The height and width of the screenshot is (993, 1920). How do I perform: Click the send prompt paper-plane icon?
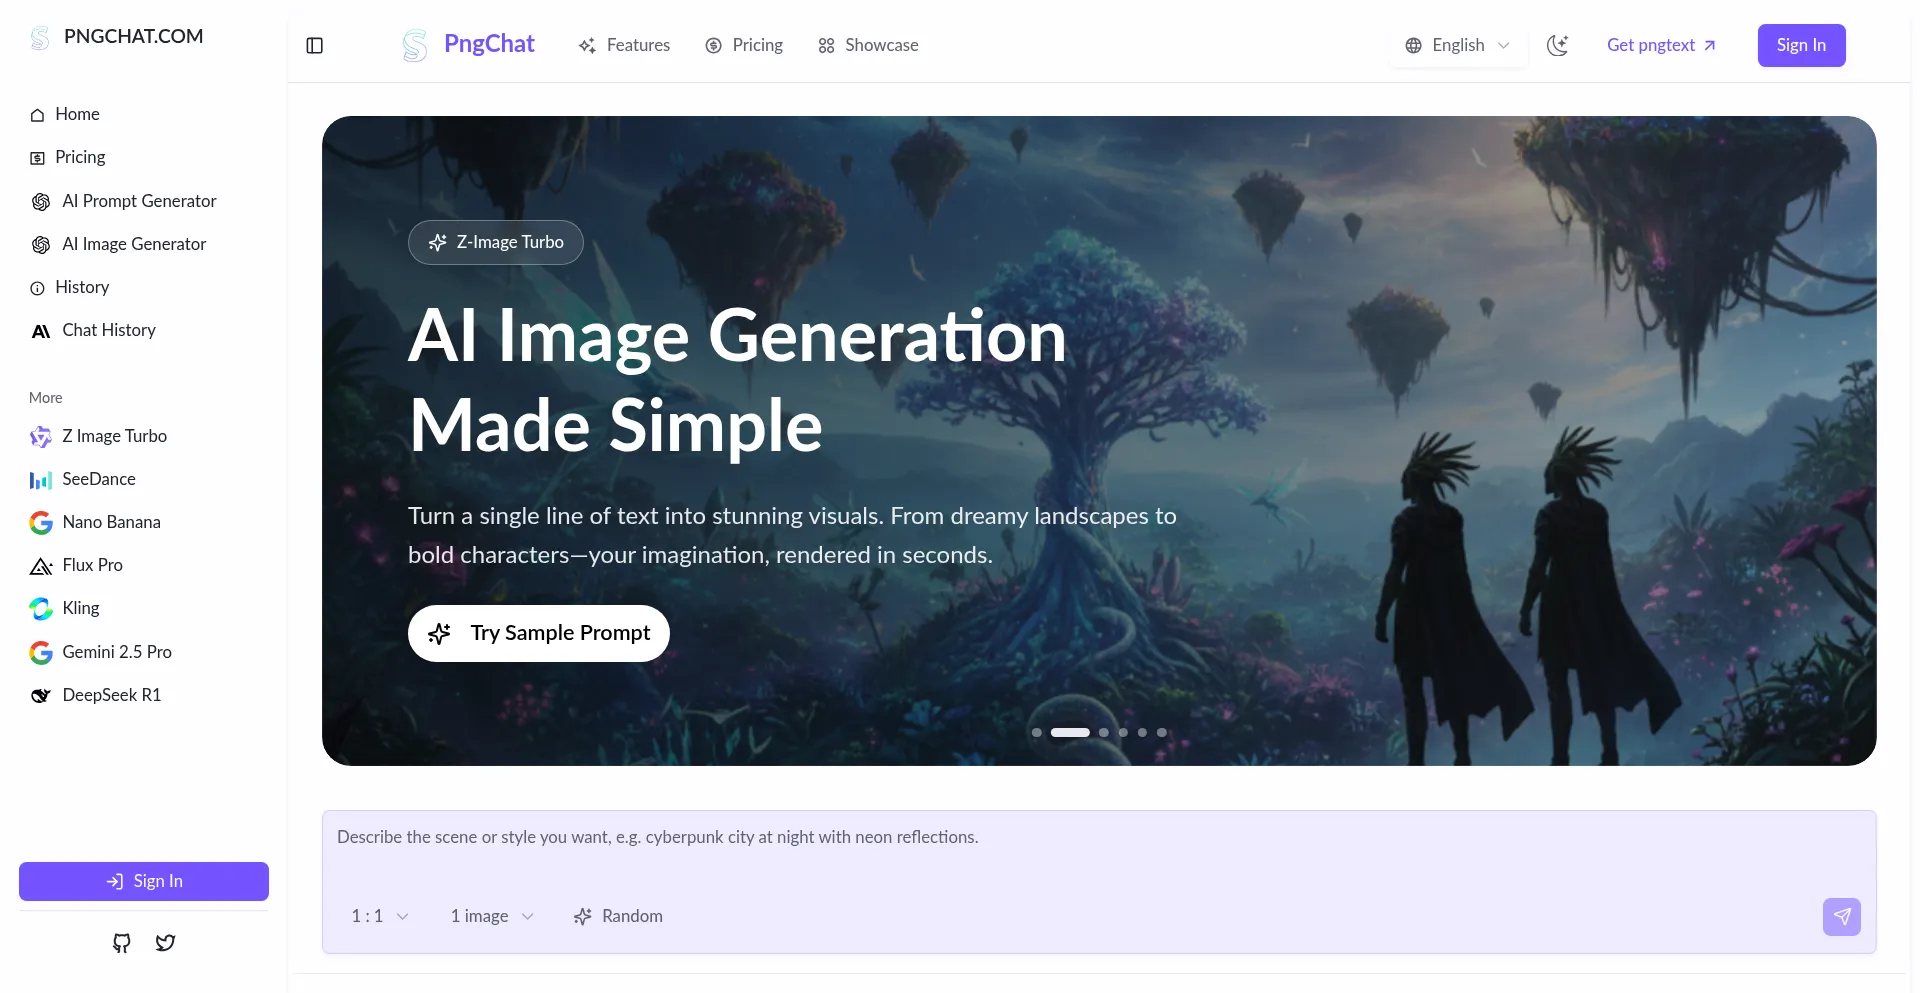1842,917
